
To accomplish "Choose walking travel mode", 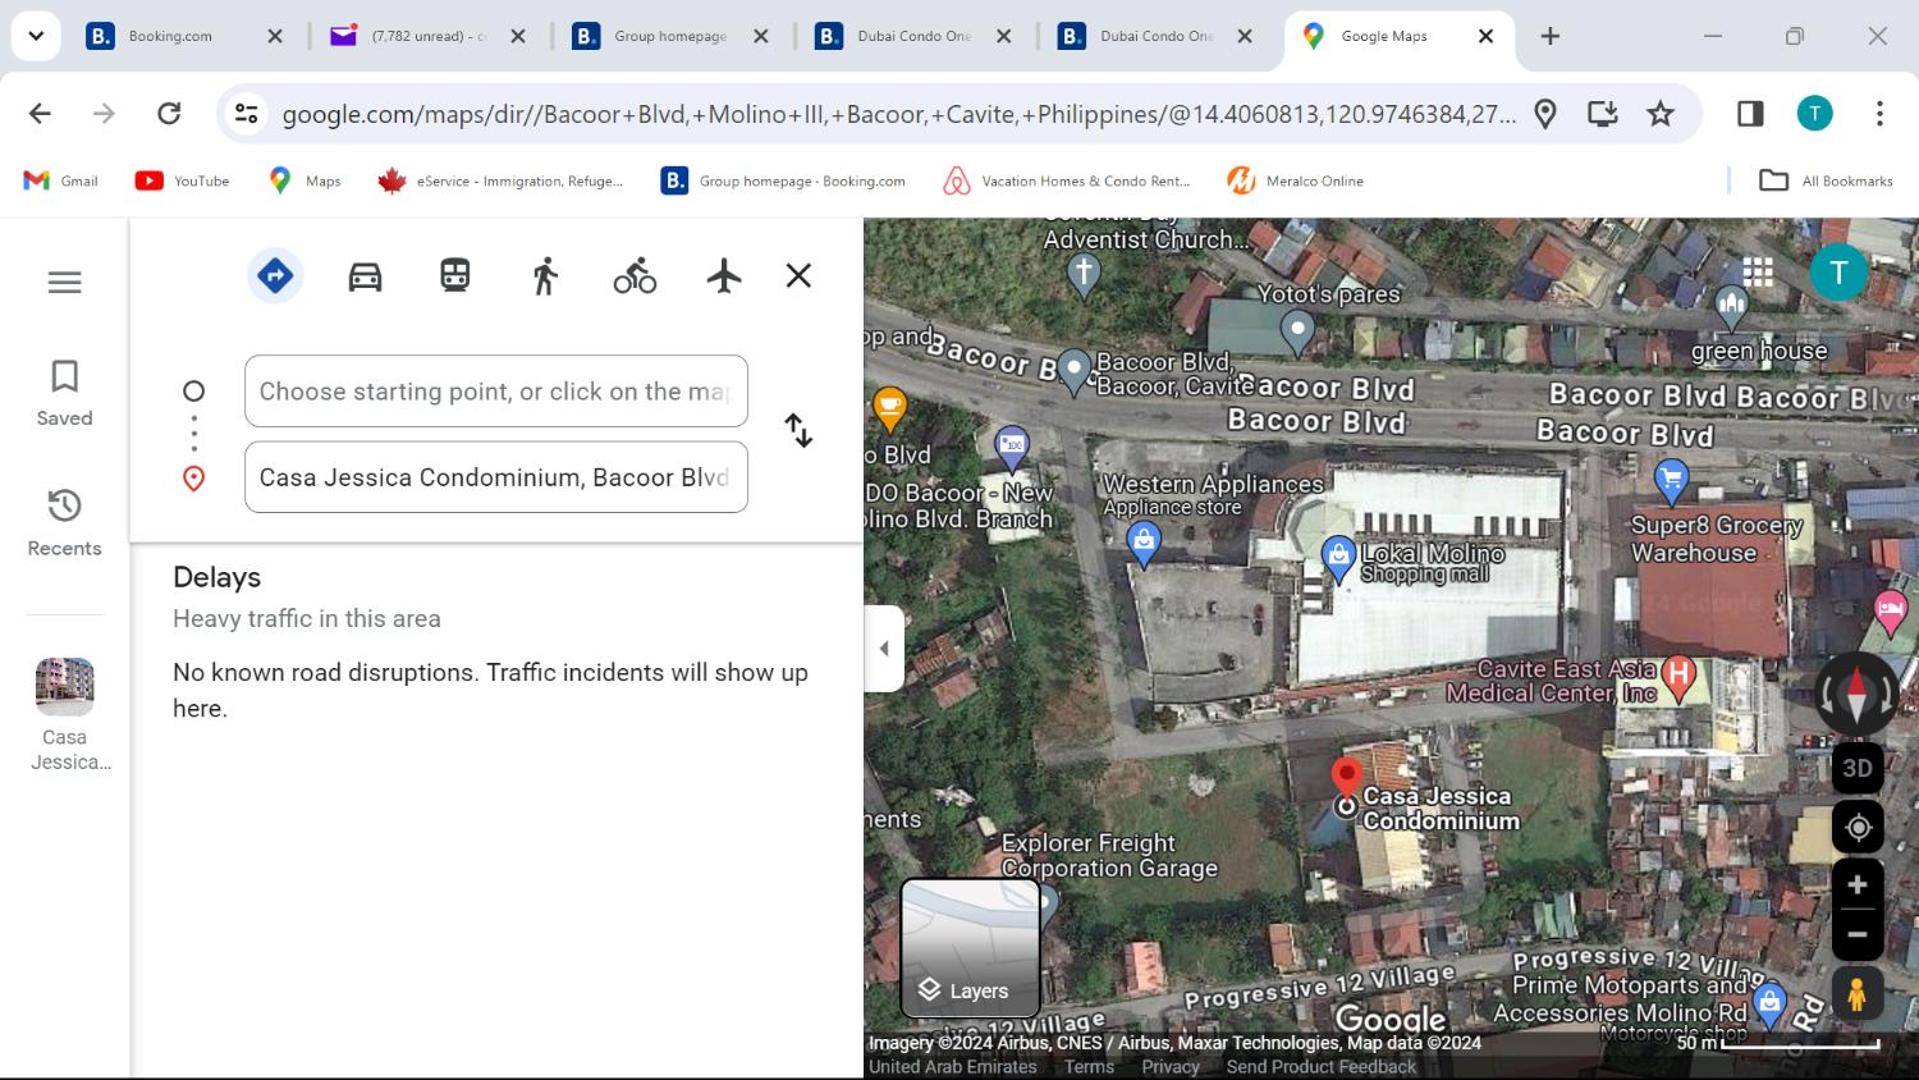I will tap(545, 275).
